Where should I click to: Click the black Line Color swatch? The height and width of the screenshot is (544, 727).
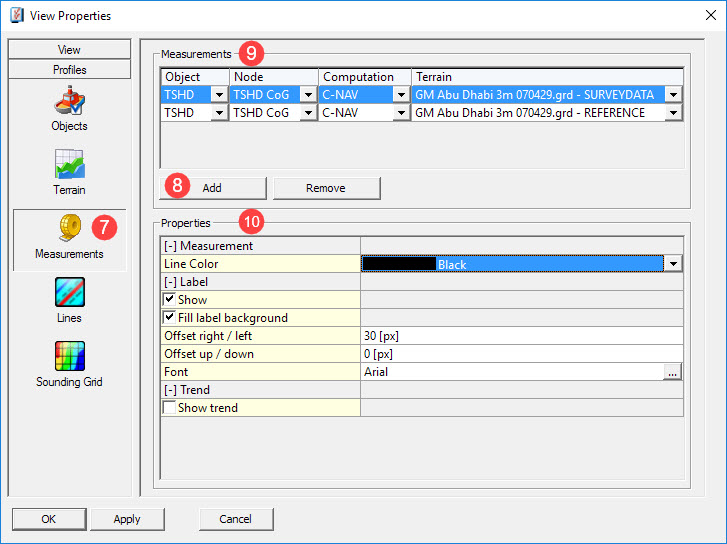(x=399, y=264)
